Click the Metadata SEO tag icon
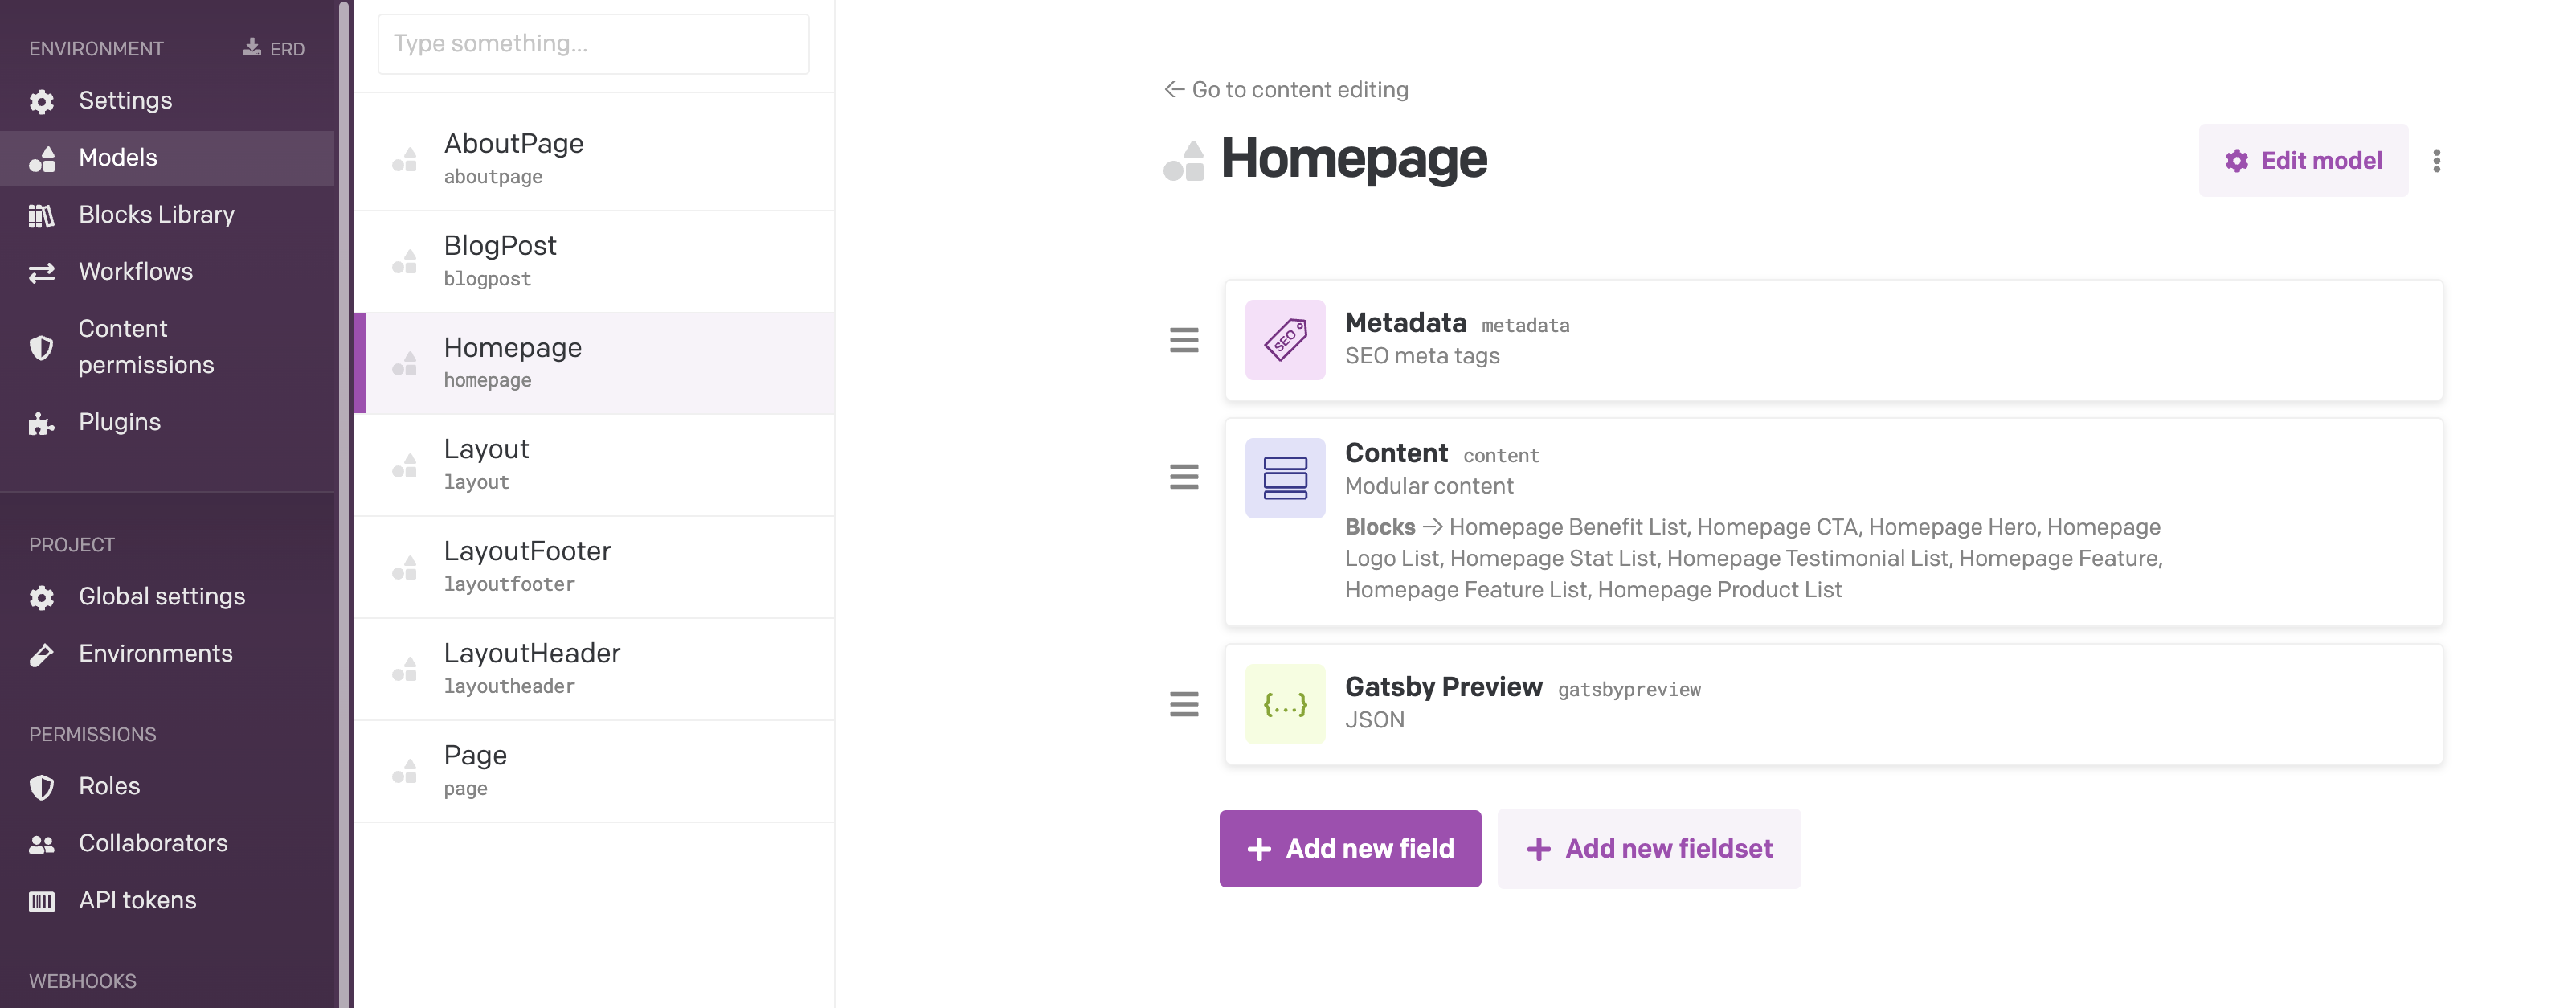The height and width of the screenshot is (1008, 2576). point(1285,340)
